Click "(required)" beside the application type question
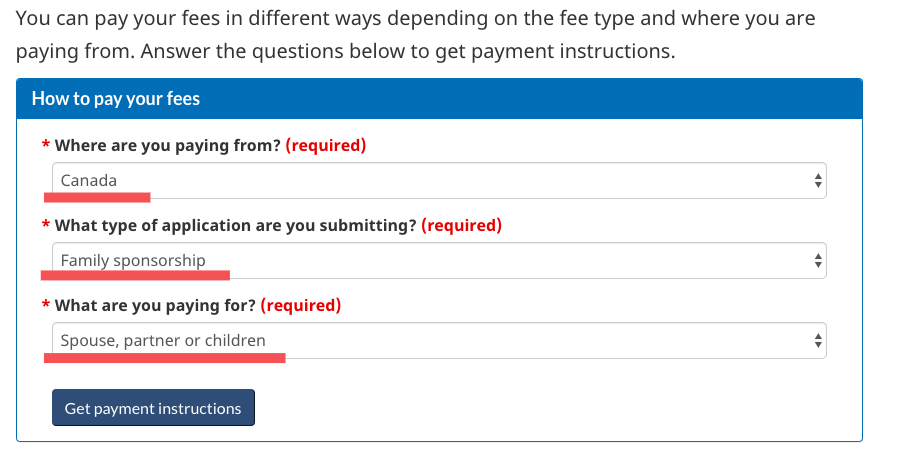 (x=461, y=225)
